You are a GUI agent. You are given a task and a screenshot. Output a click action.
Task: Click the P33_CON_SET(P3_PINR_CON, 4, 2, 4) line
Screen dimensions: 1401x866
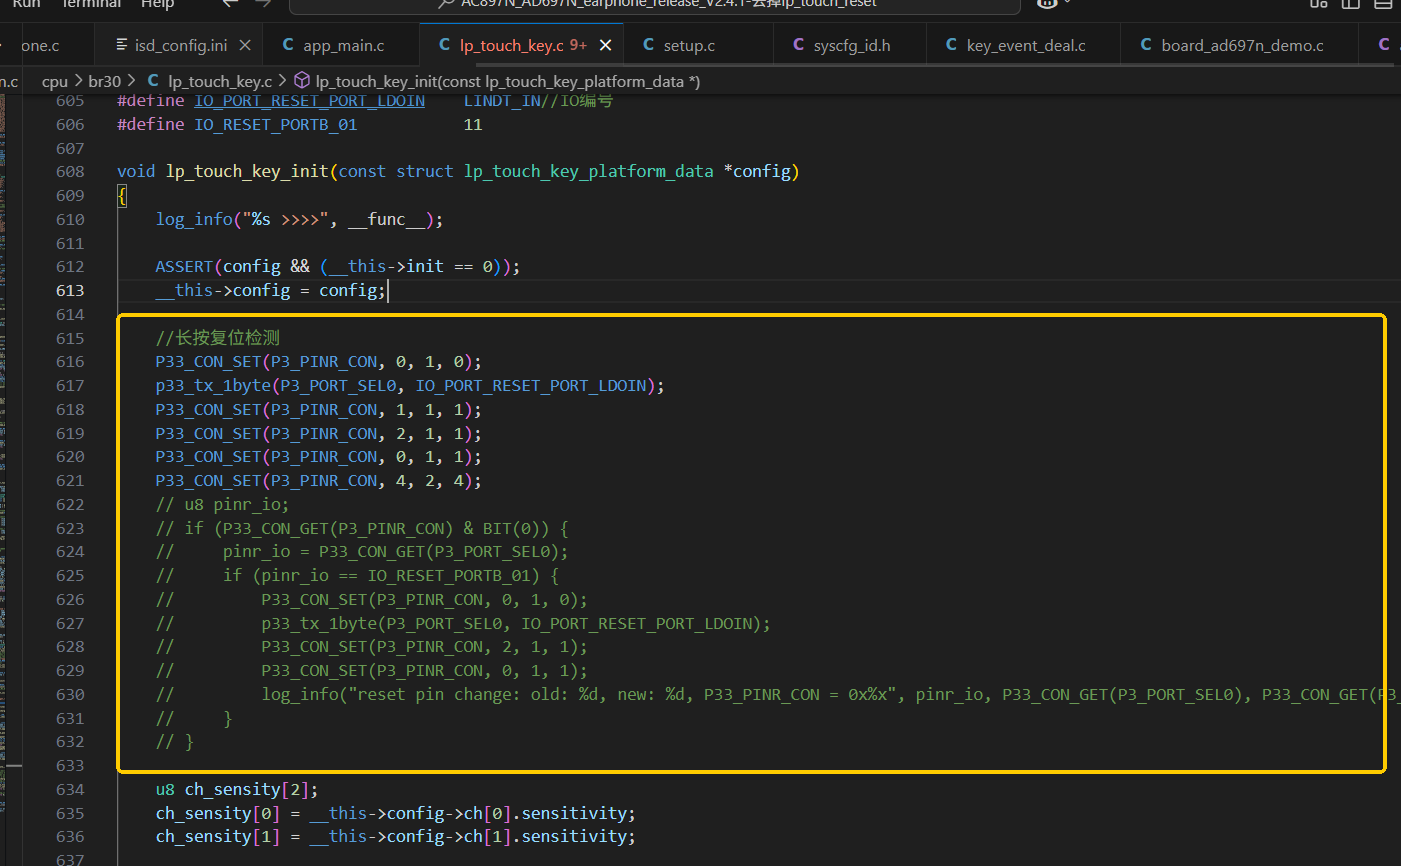point(318,480)
